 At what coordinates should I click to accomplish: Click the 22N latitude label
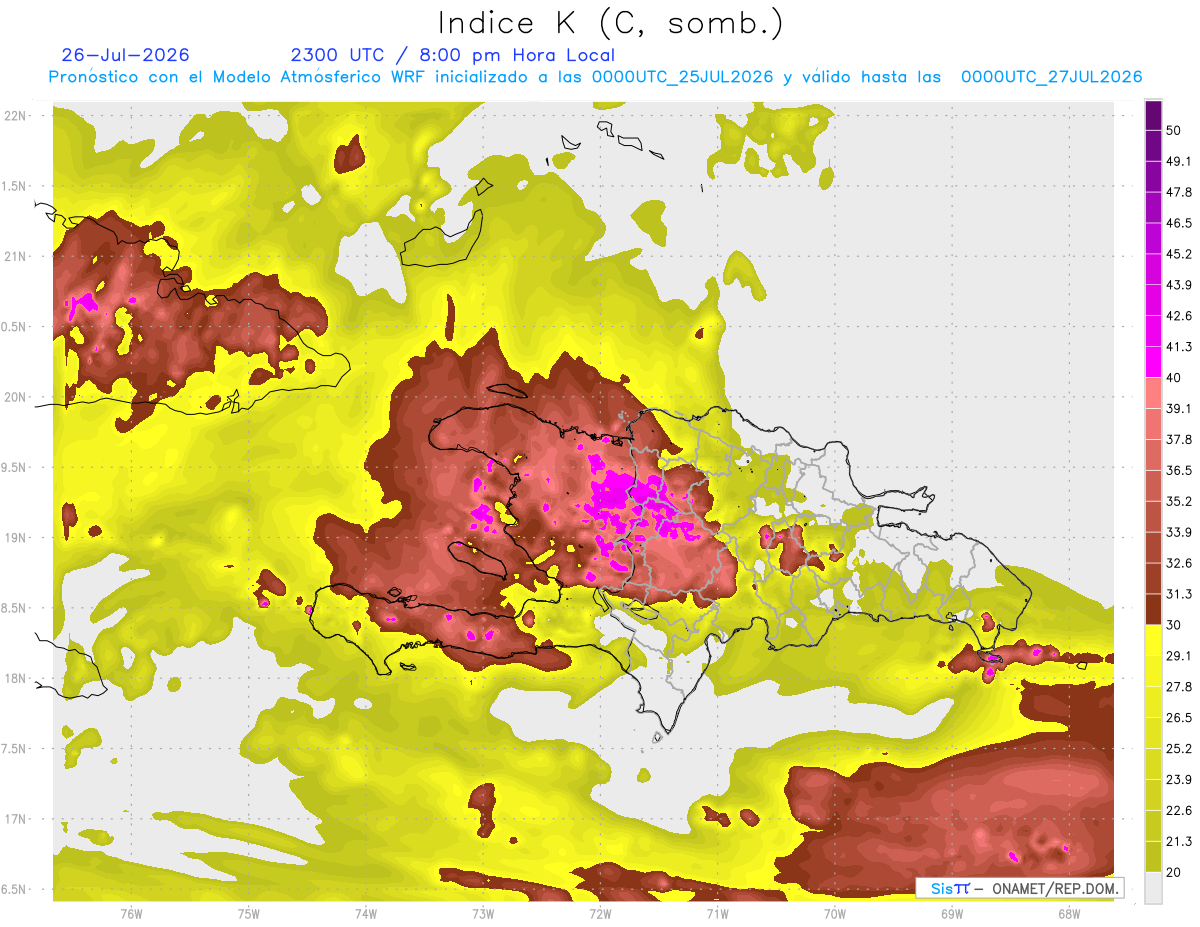pos(15,116)
